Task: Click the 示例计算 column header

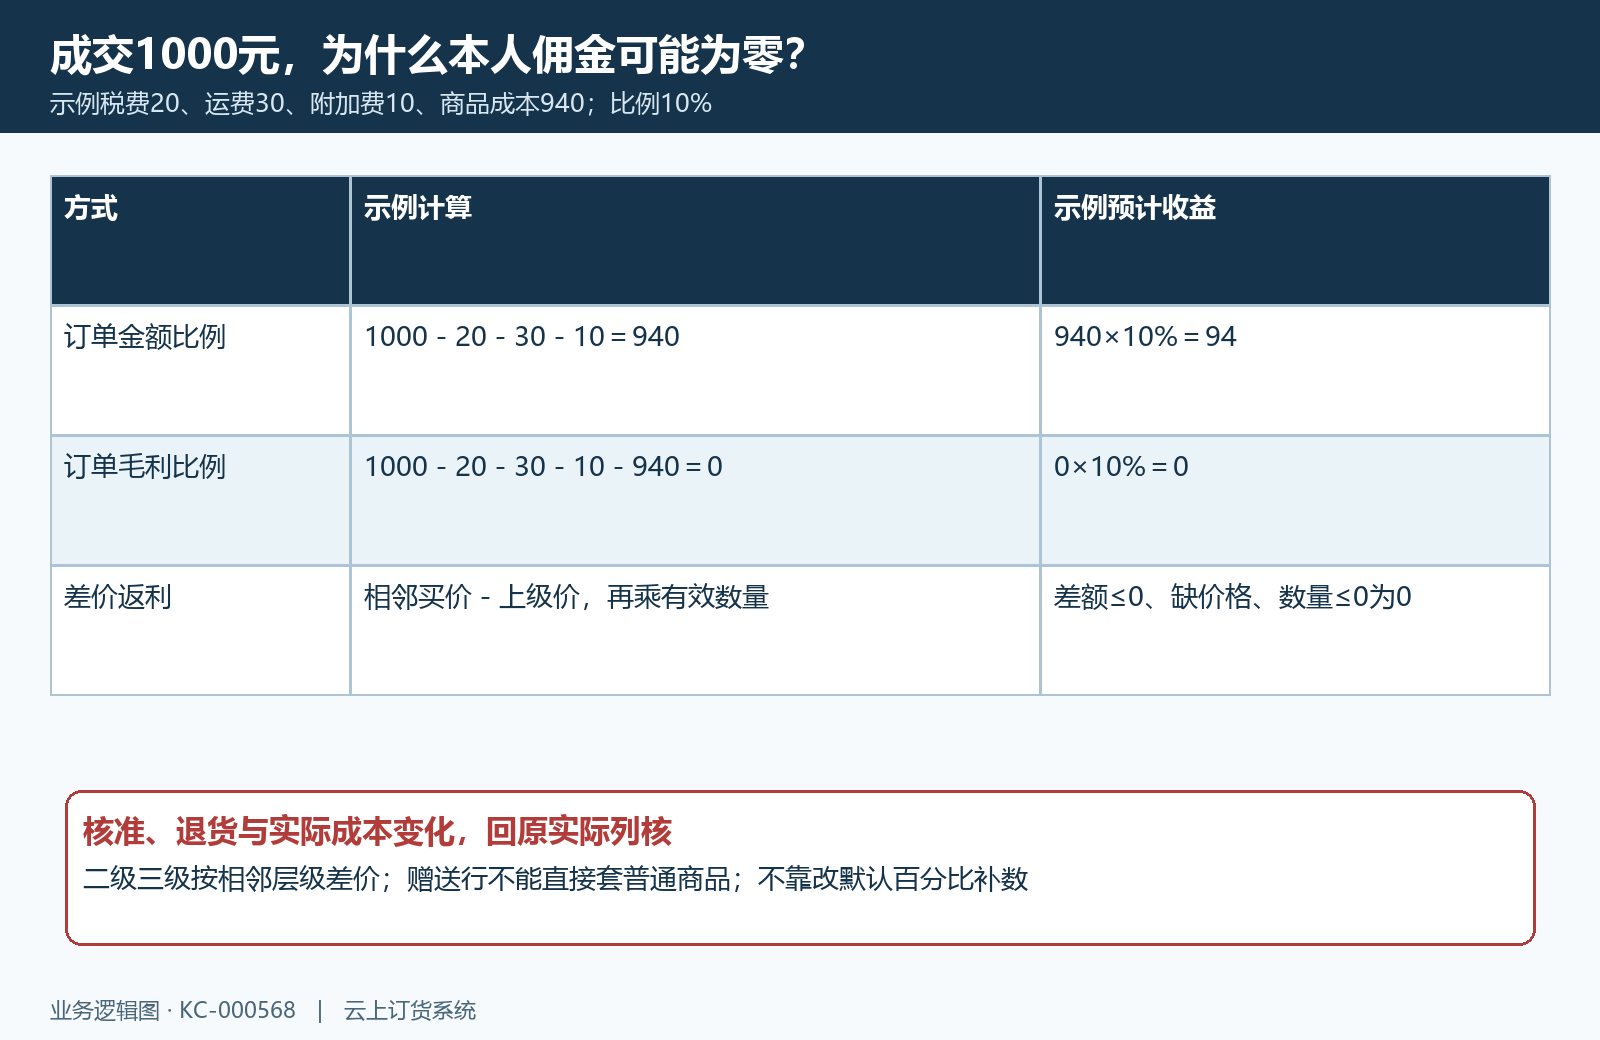Action: tap(695, 240)
